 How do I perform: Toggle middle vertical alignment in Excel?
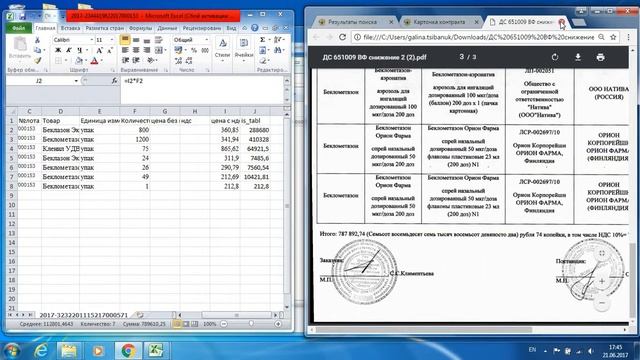click(136, 40)
